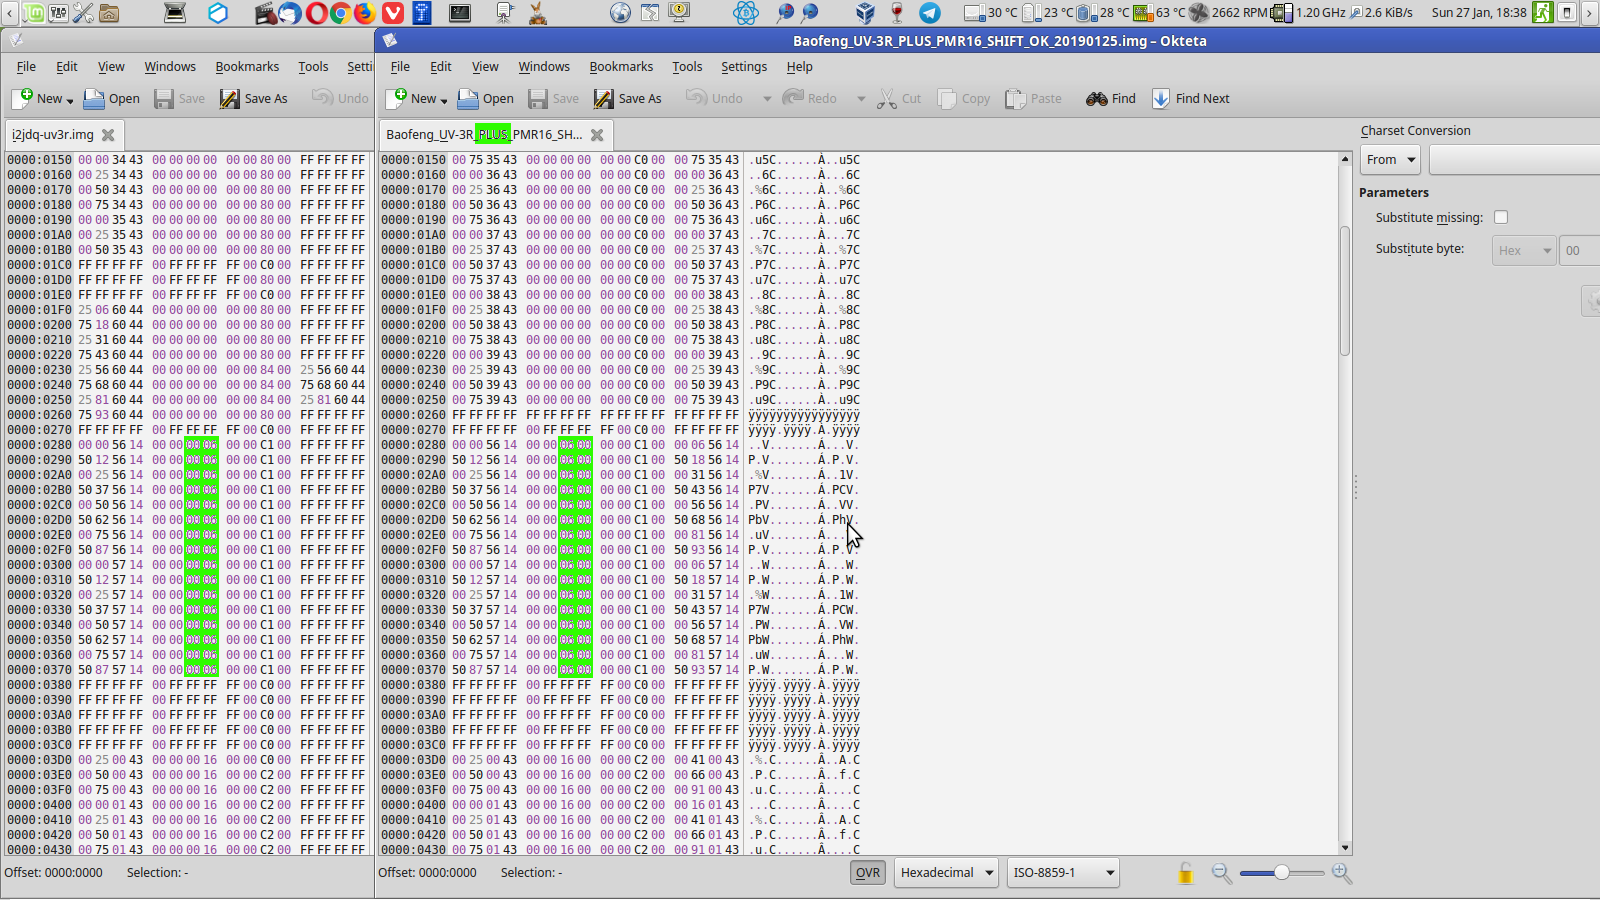This screenshot has height=900, width=1600.
Task: Open the Windows menu in Okteta
Action: (x=544, y=66)
